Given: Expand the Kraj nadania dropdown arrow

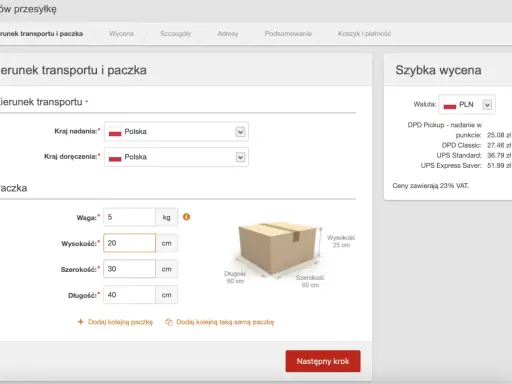Looking at the screenshot, I should 240,132.
